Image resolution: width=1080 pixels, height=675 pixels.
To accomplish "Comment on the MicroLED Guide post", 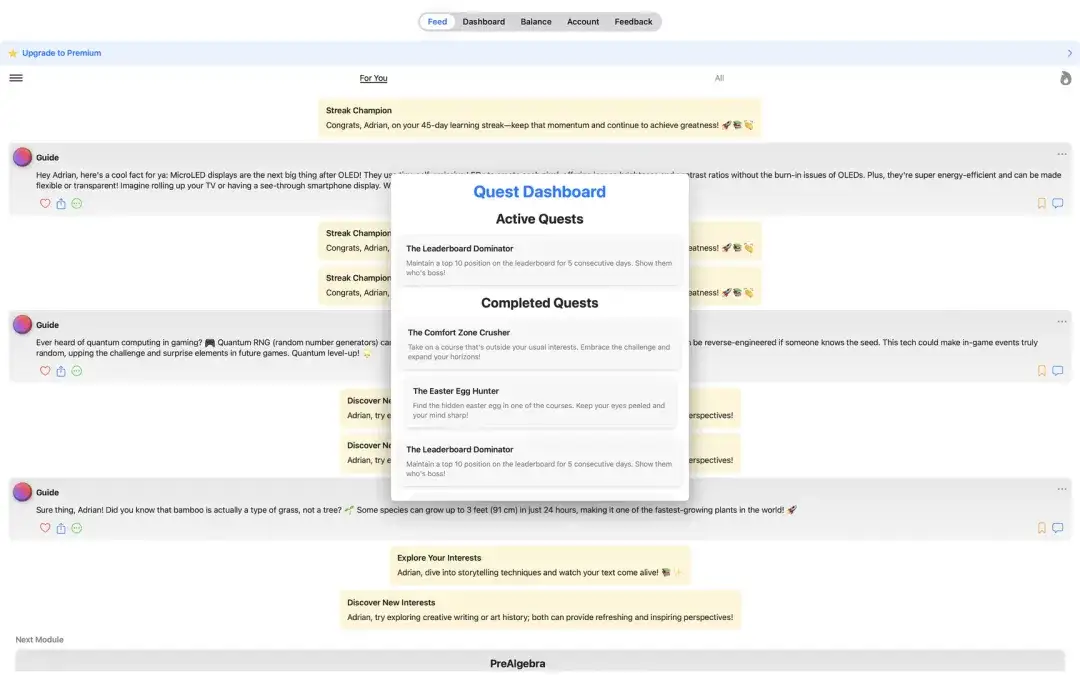I will 1057,203.
